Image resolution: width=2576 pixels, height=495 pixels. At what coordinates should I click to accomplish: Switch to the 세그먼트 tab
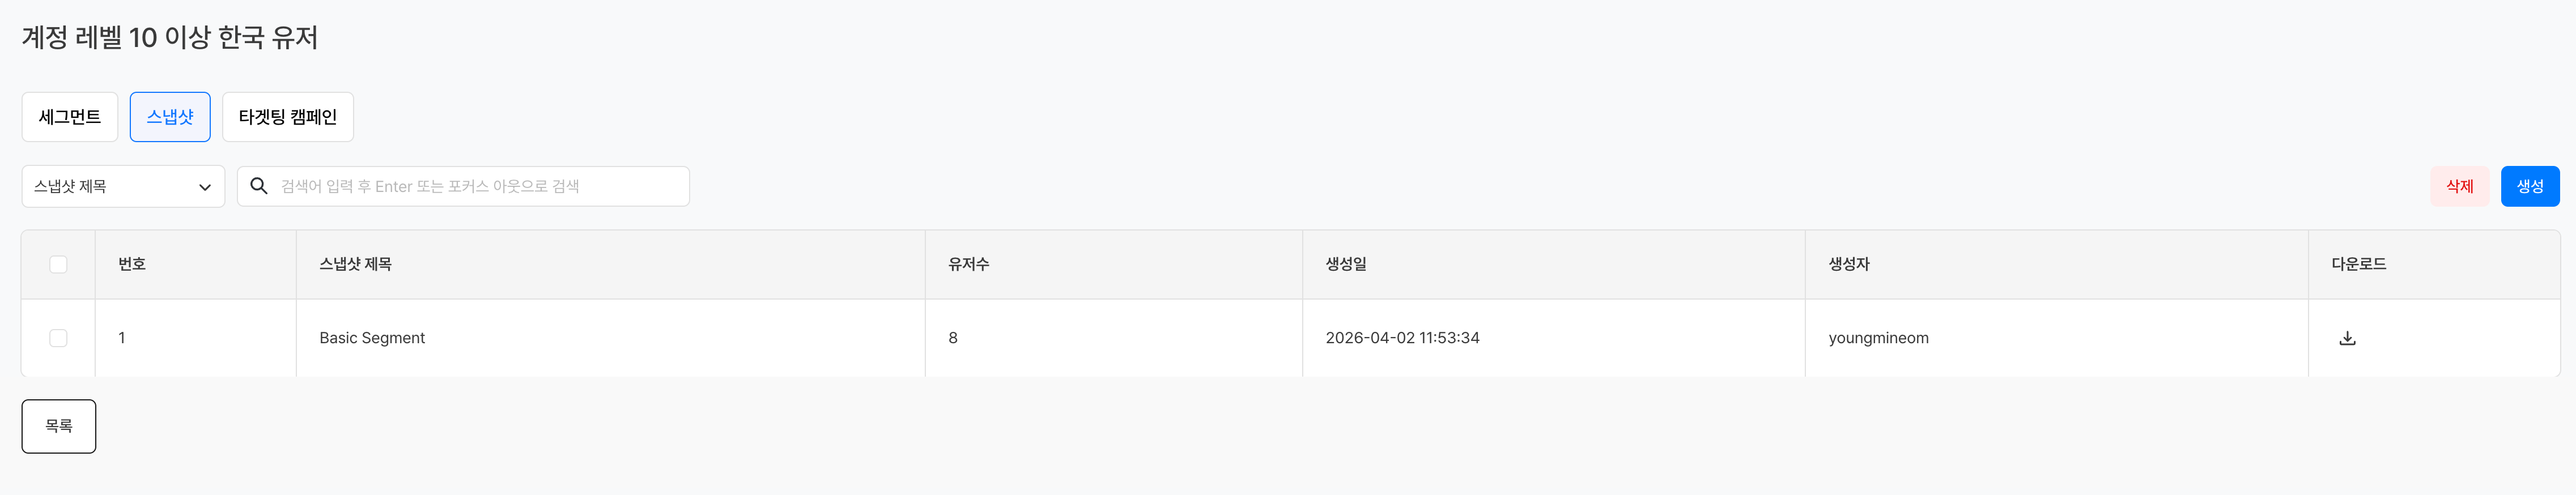tap(70, 117)
